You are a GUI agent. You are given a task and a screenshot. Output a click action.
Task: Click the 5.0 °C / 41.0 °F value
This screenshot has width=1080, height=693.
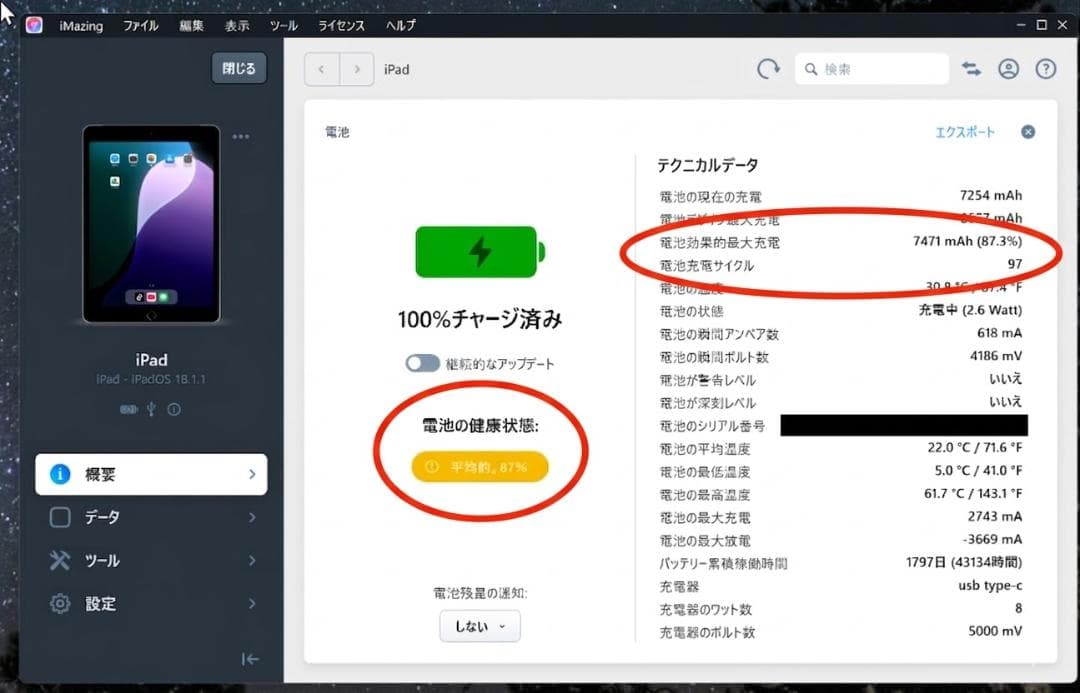978,470
